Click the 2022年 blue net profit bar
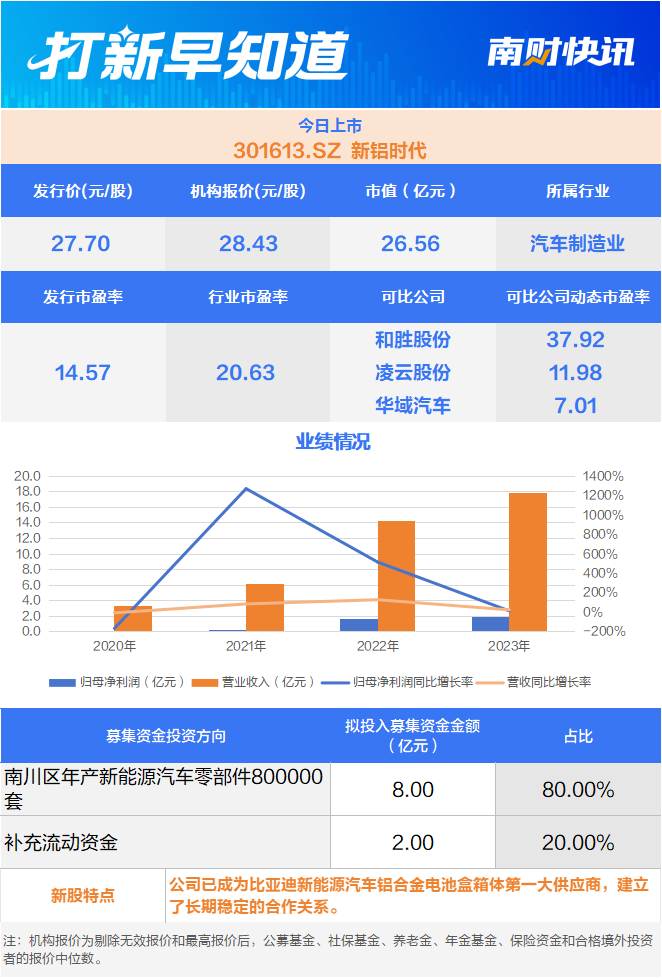662x978 pixels. tap(359, 625)
